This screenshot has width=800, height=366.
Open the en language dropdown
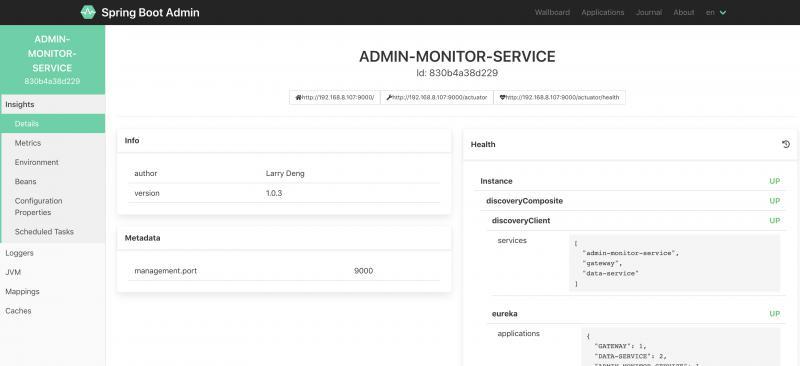click(x=716, y=12)
